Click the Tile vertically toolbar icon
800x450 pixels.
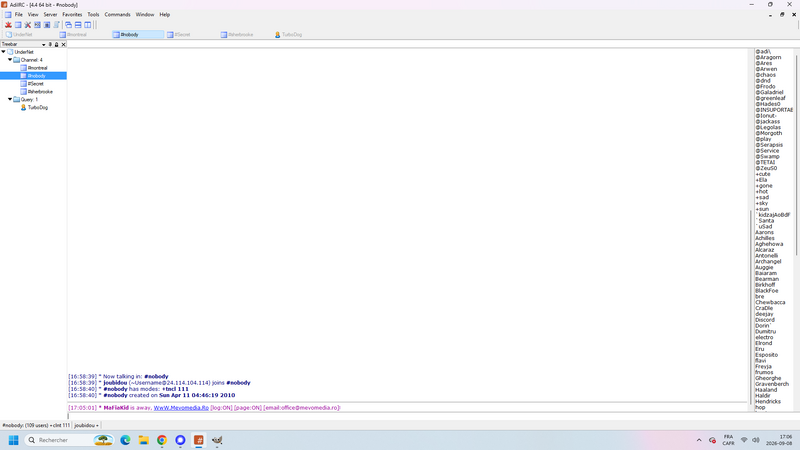[x=88, y=24]
